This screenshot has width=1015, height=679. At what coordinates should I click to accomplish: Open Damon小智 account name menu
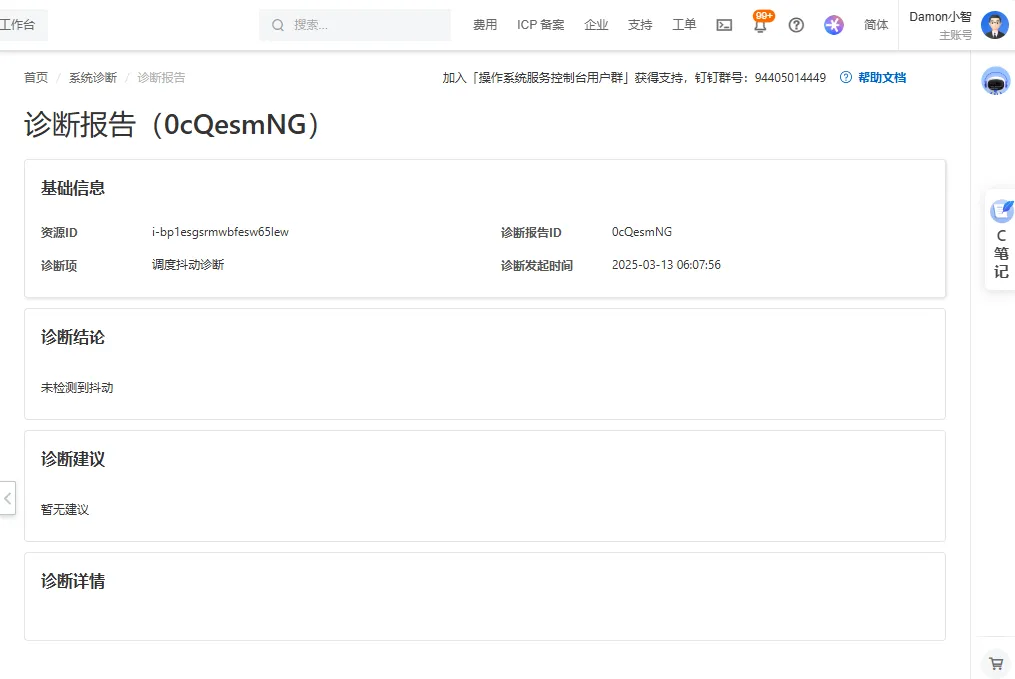coord(940,17)
